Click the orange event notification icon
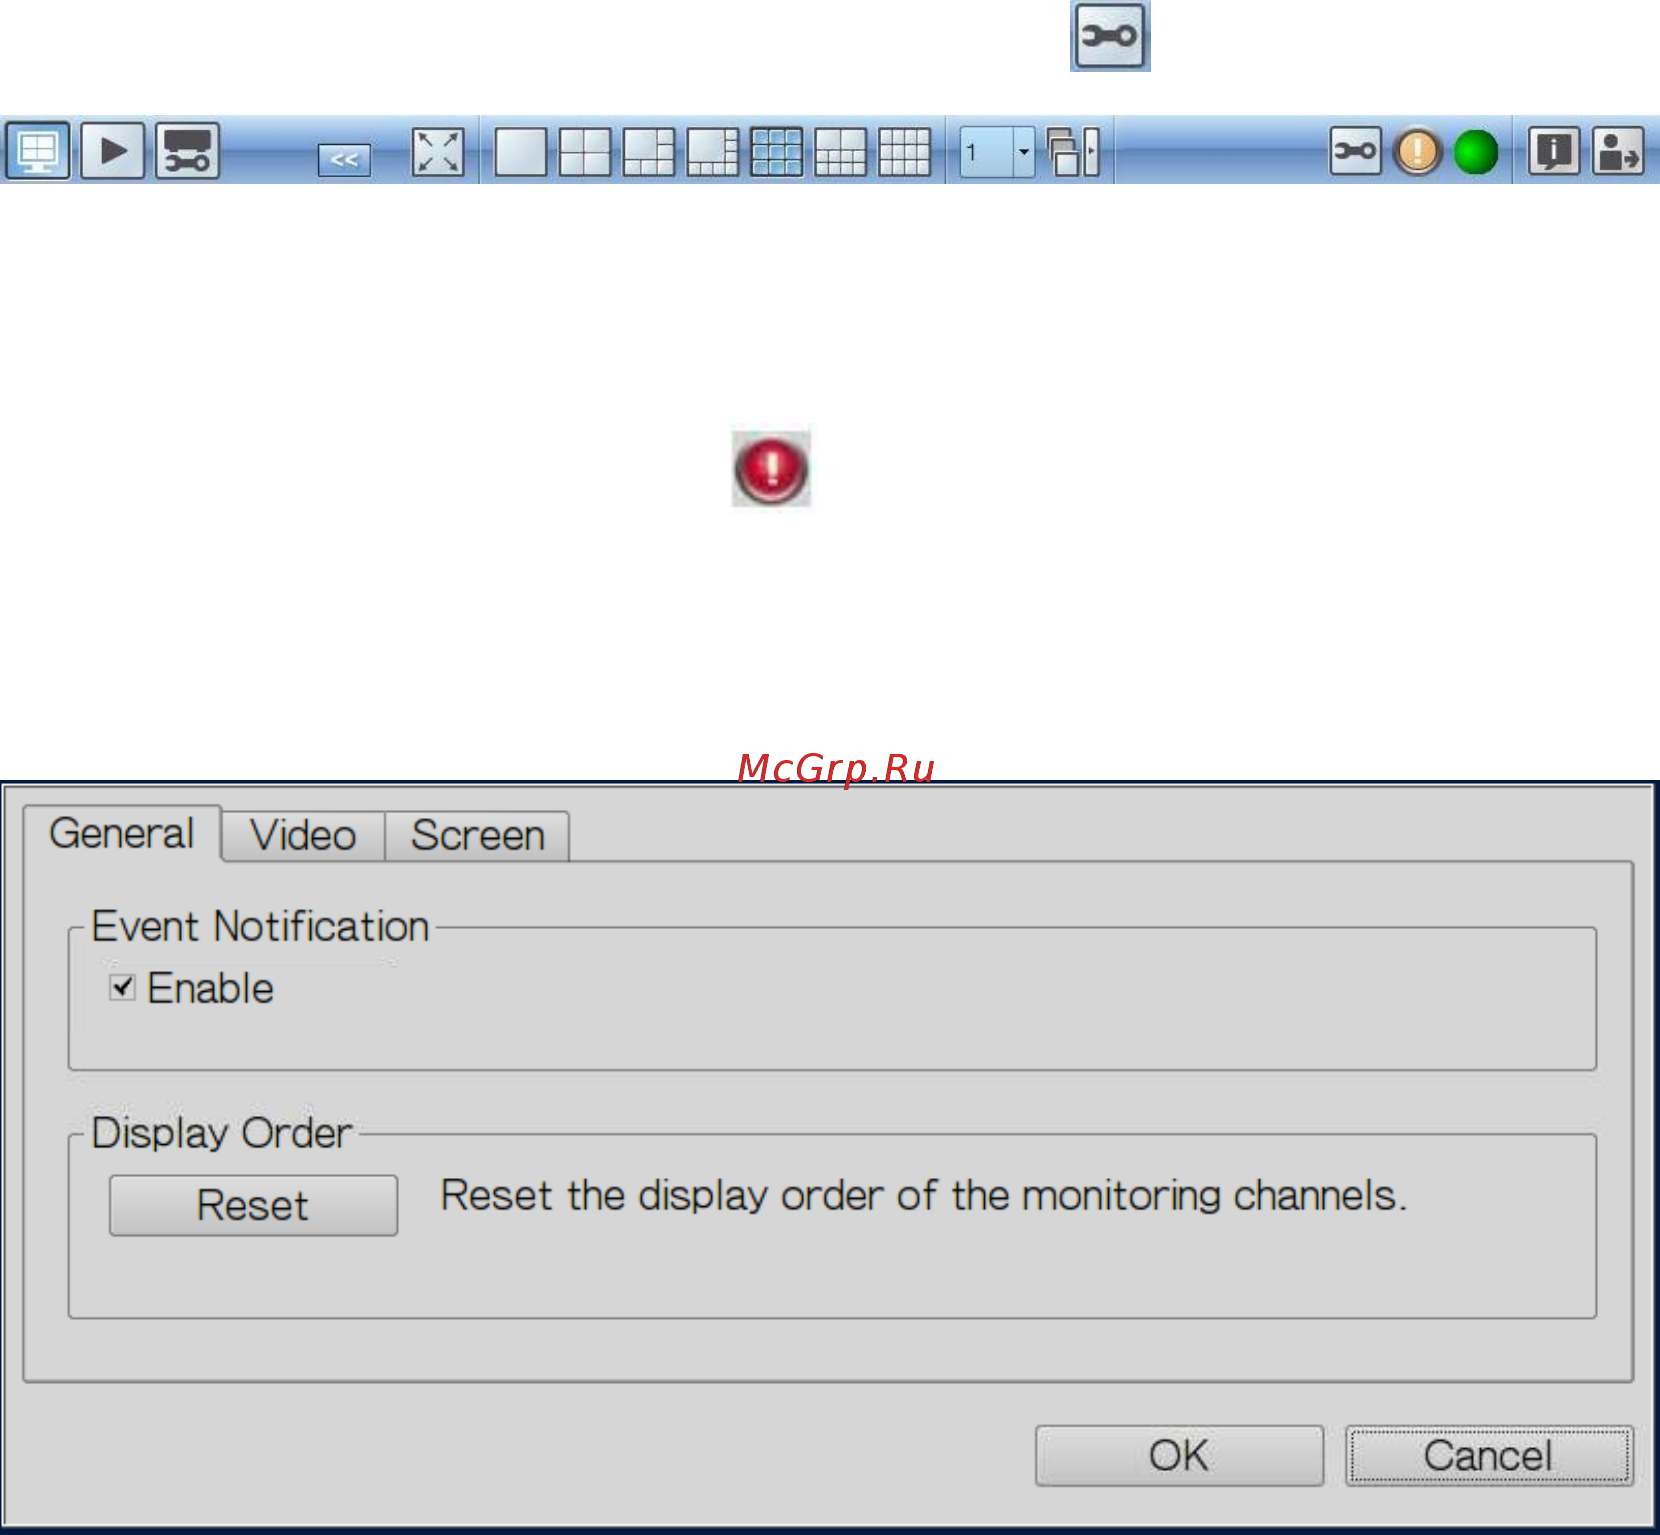 pyautogui.click(x=1417, y=152)
